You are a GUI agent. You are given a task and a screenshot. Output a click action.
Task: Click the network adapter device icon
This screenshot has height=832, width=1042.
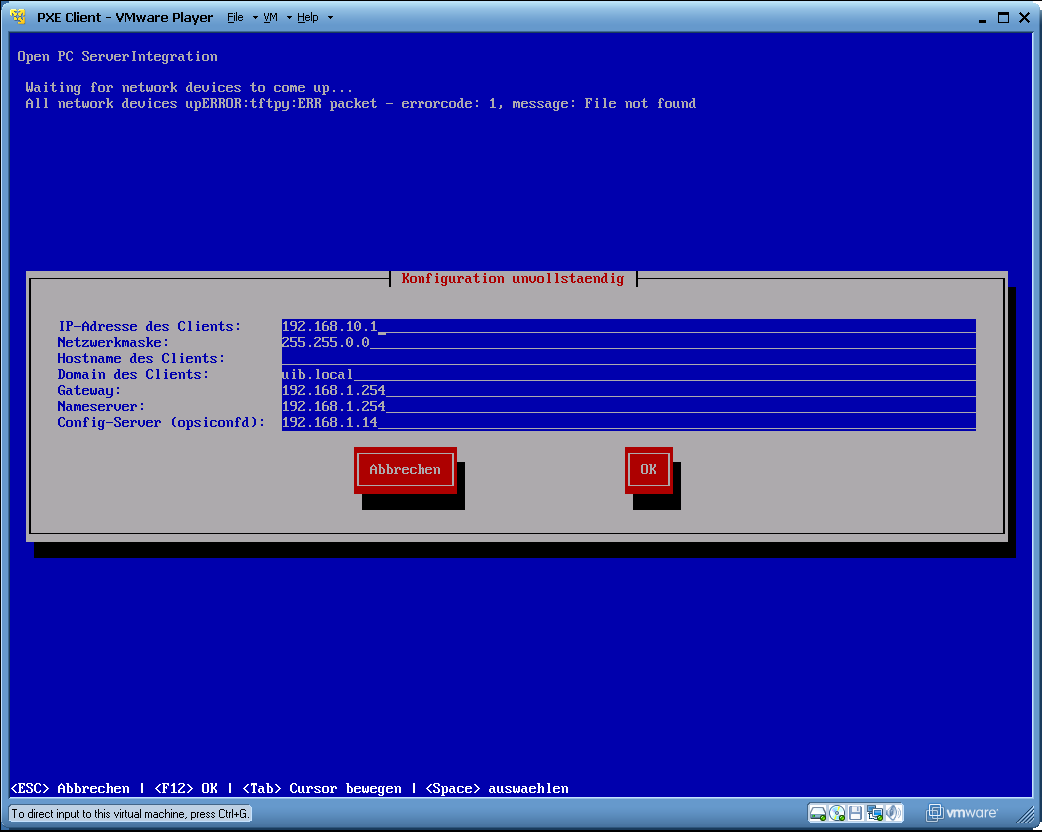point(873,812)
